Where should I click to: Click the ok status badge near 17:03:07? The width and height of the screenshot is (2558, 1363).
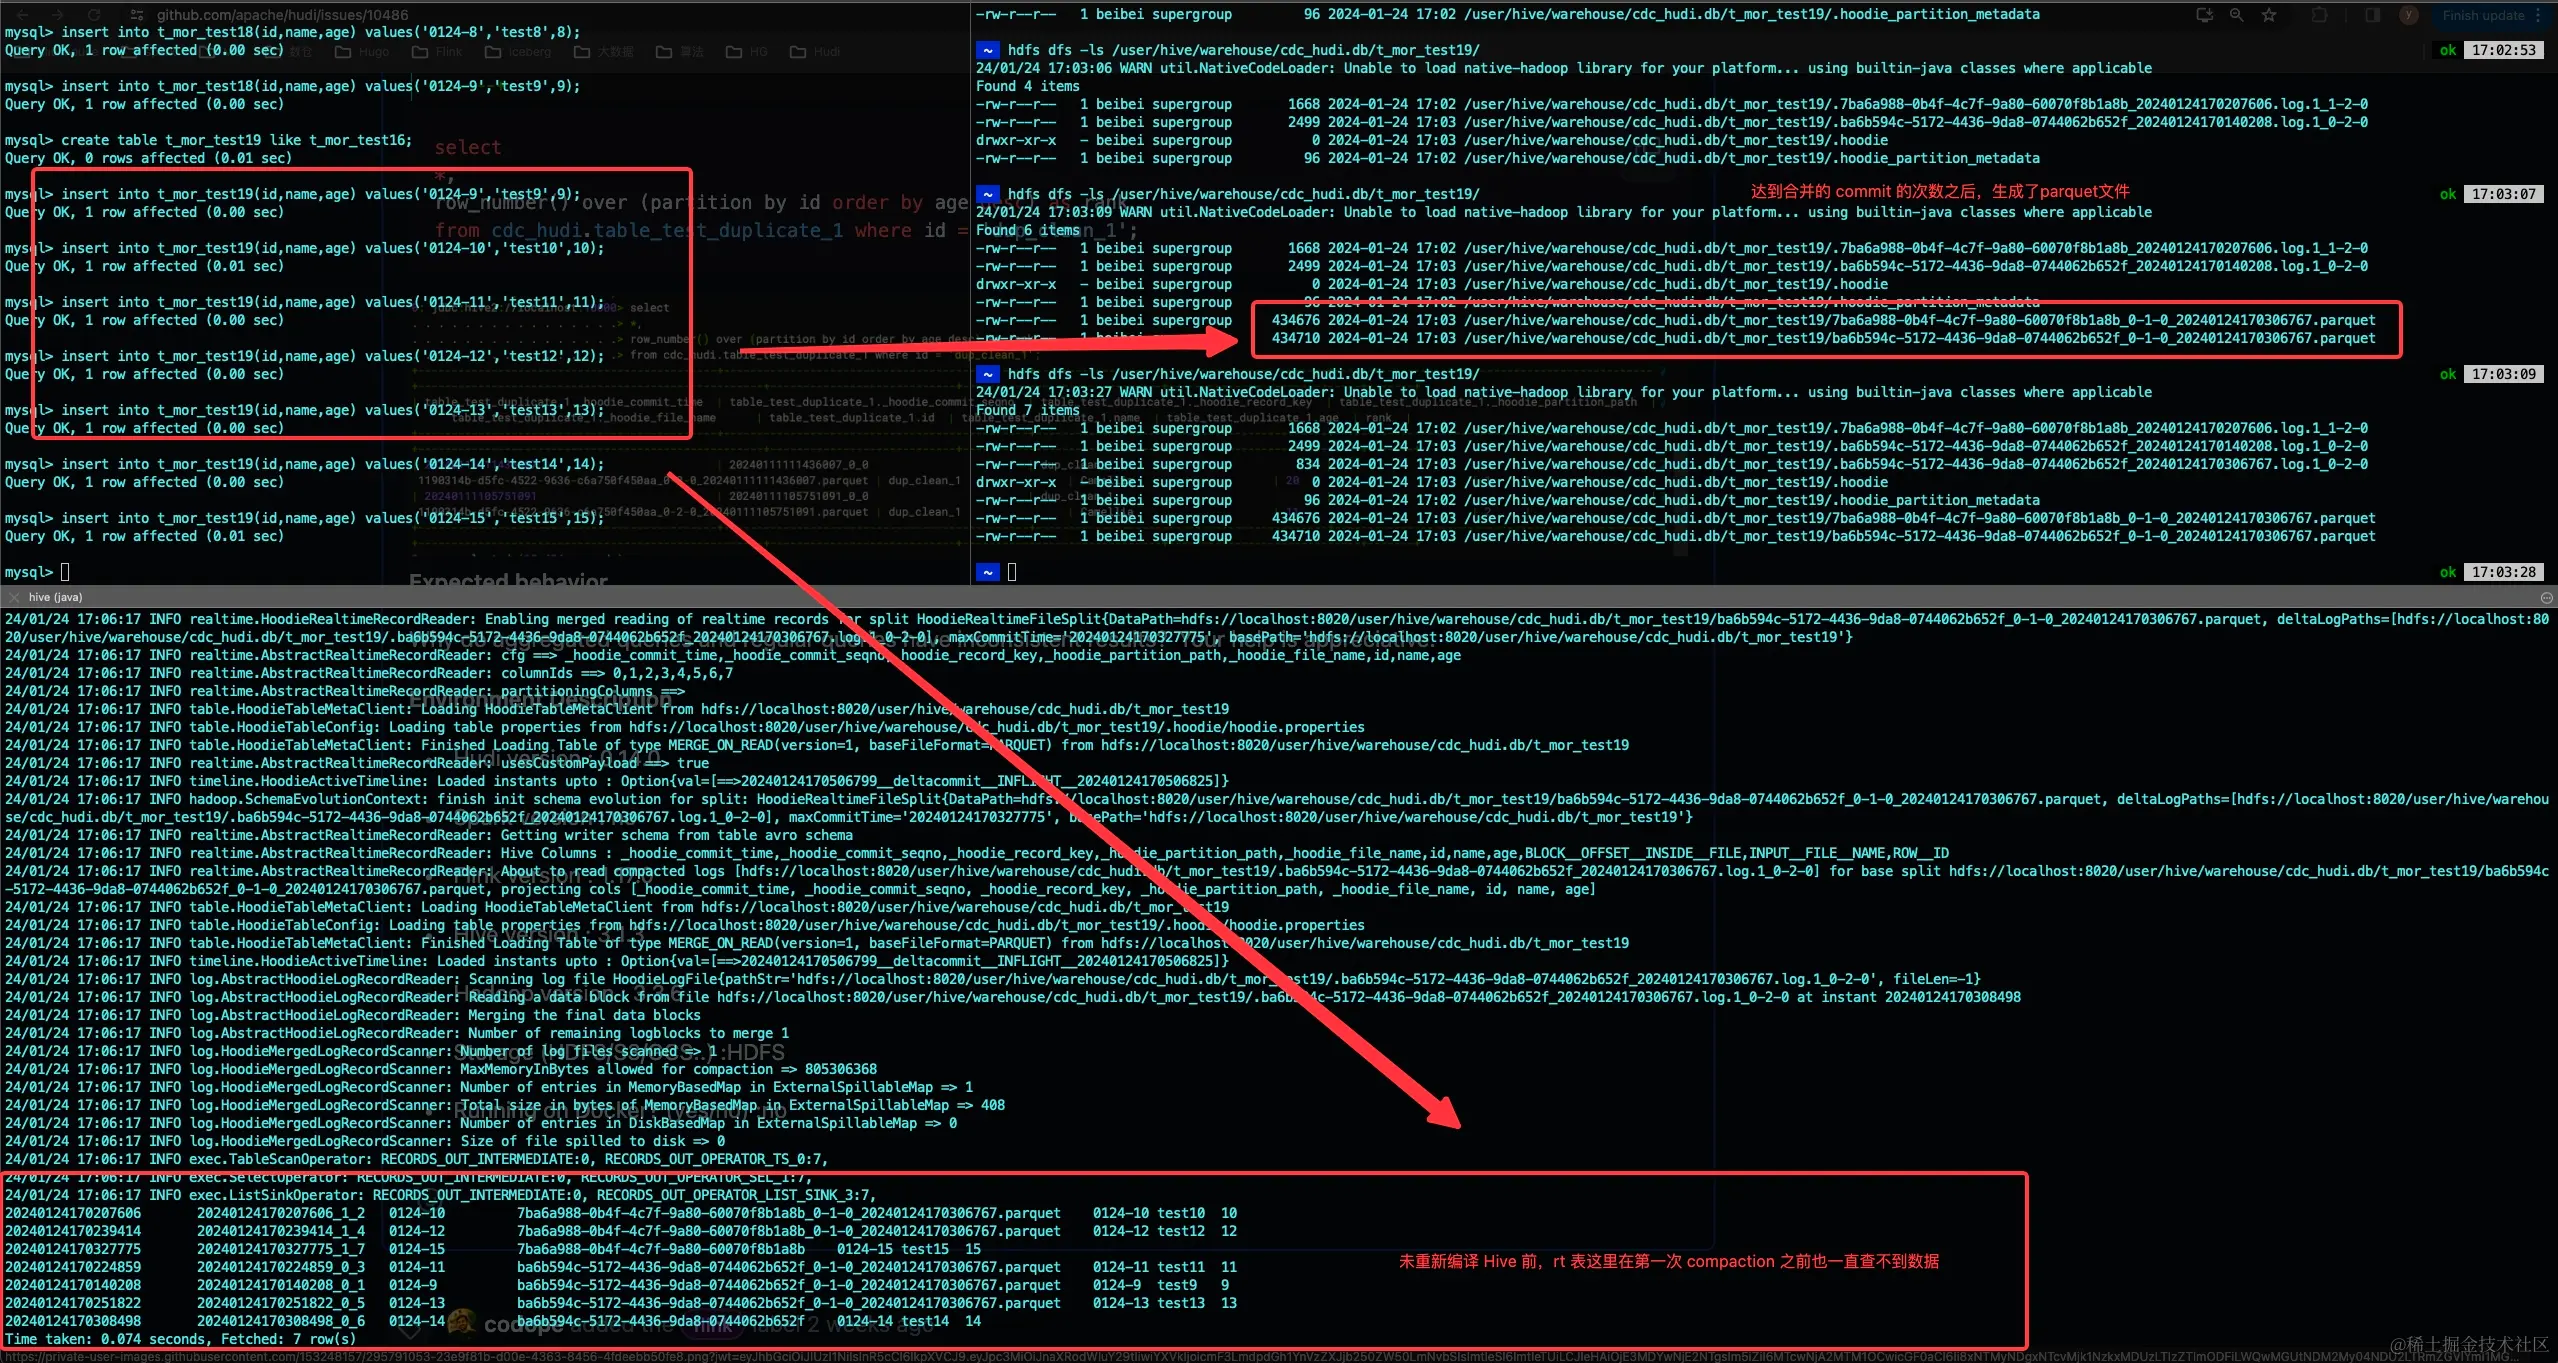tap(2447, 194)
